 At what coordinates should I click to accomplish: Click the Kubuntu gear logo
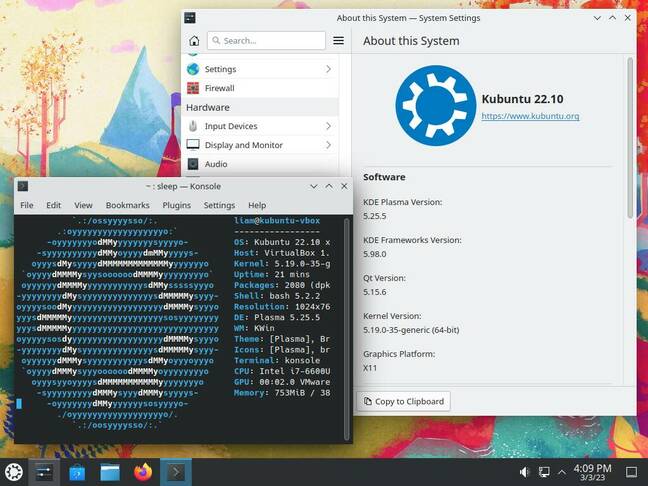(436, 105)
